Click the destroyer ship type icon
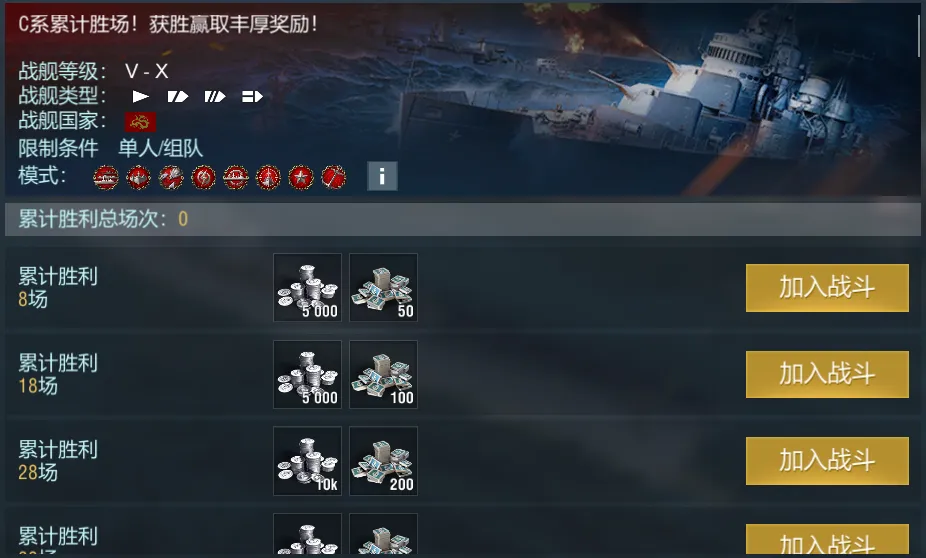 coord(141,96)
